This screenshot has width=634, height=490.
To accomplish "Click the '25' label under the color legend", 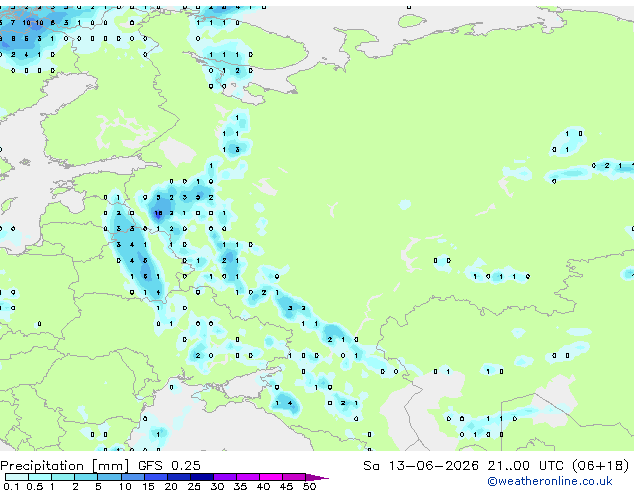I will point(194,486).
